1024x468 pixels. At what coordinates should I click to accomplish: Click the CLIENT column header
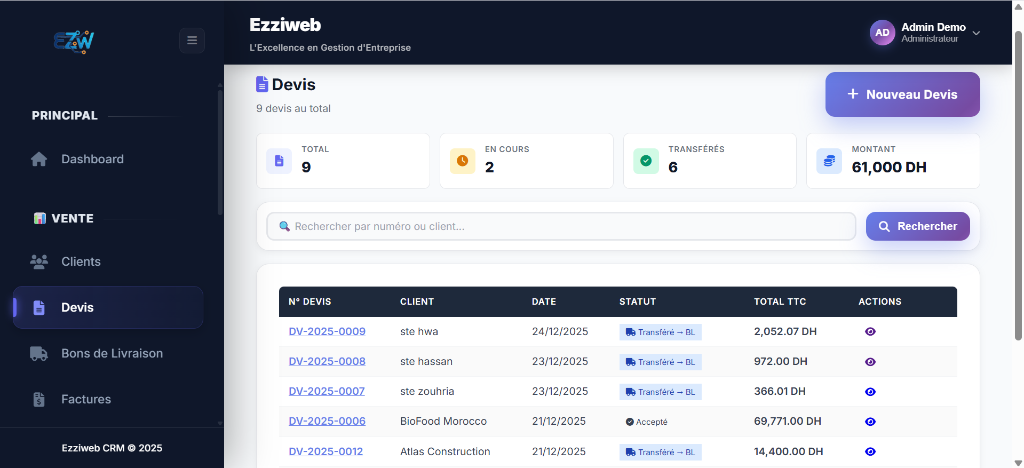[417, 302]
